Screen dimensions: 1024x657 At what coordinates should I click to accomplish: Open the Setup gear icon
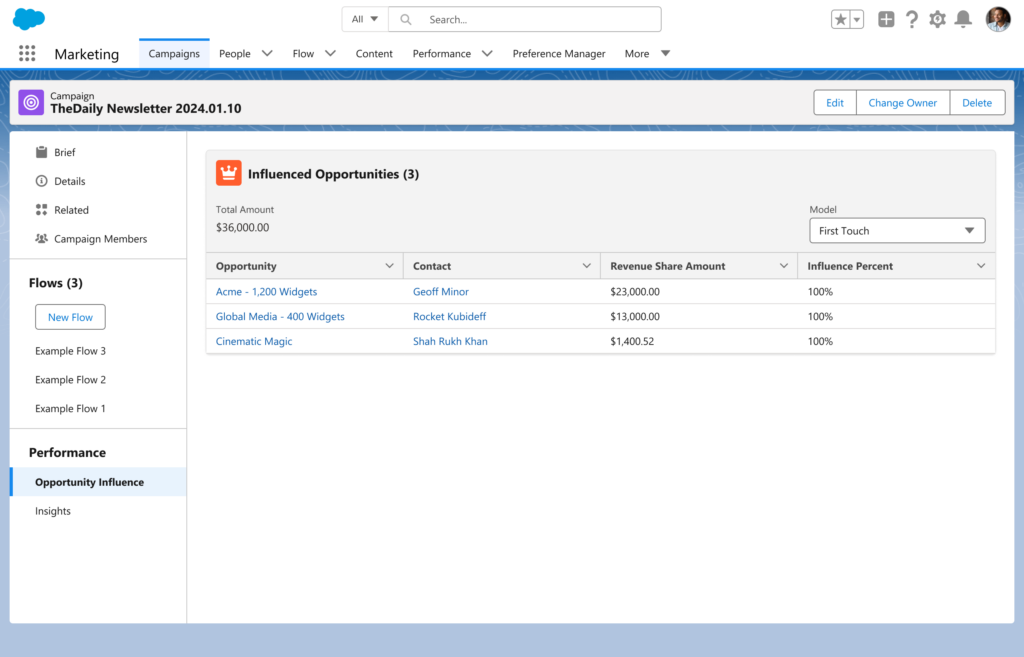(x=937, y=19)
